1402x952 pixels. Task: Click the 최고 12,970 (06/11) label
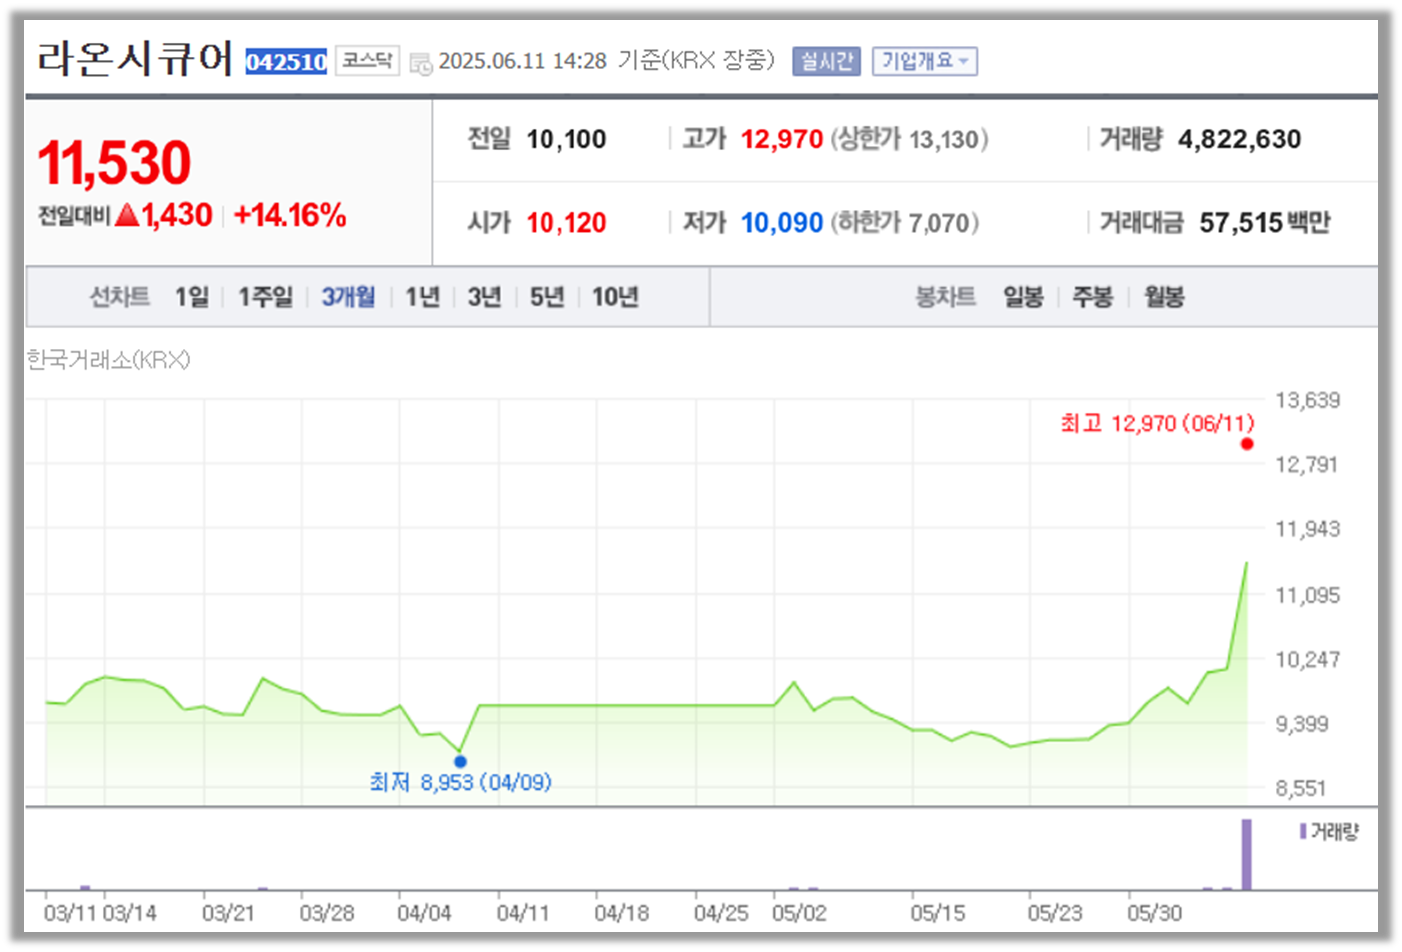(1157, 424)
